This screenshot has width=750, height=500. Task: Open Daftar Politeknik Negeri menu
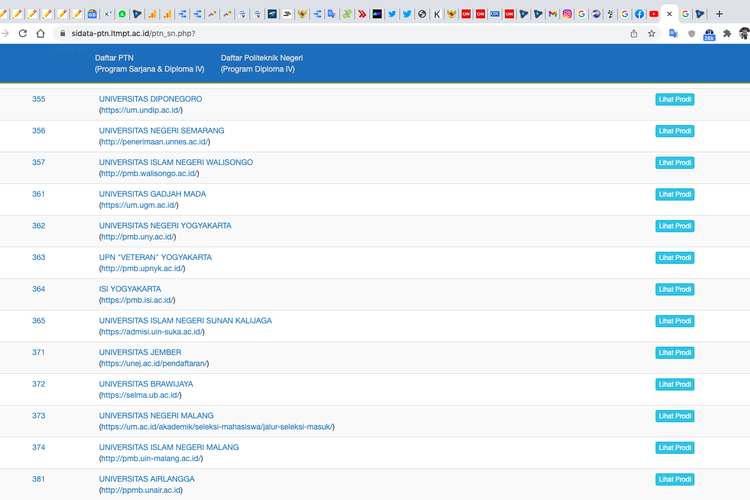[x=261, y=64]
